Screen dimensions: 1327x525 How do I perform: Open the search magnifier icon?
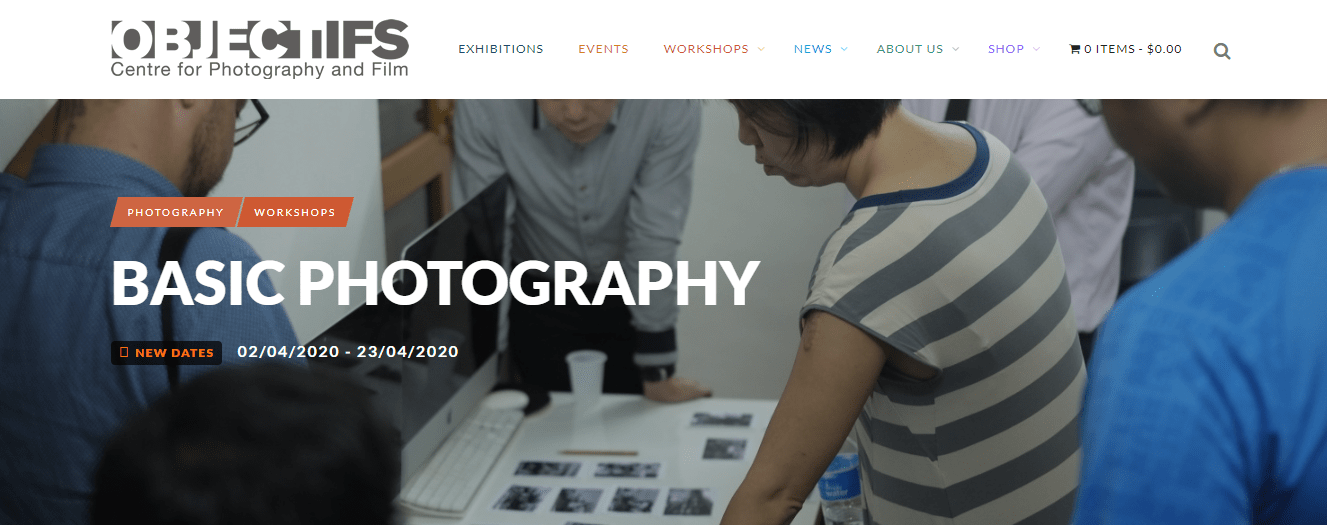click(x=1221, y=50)
